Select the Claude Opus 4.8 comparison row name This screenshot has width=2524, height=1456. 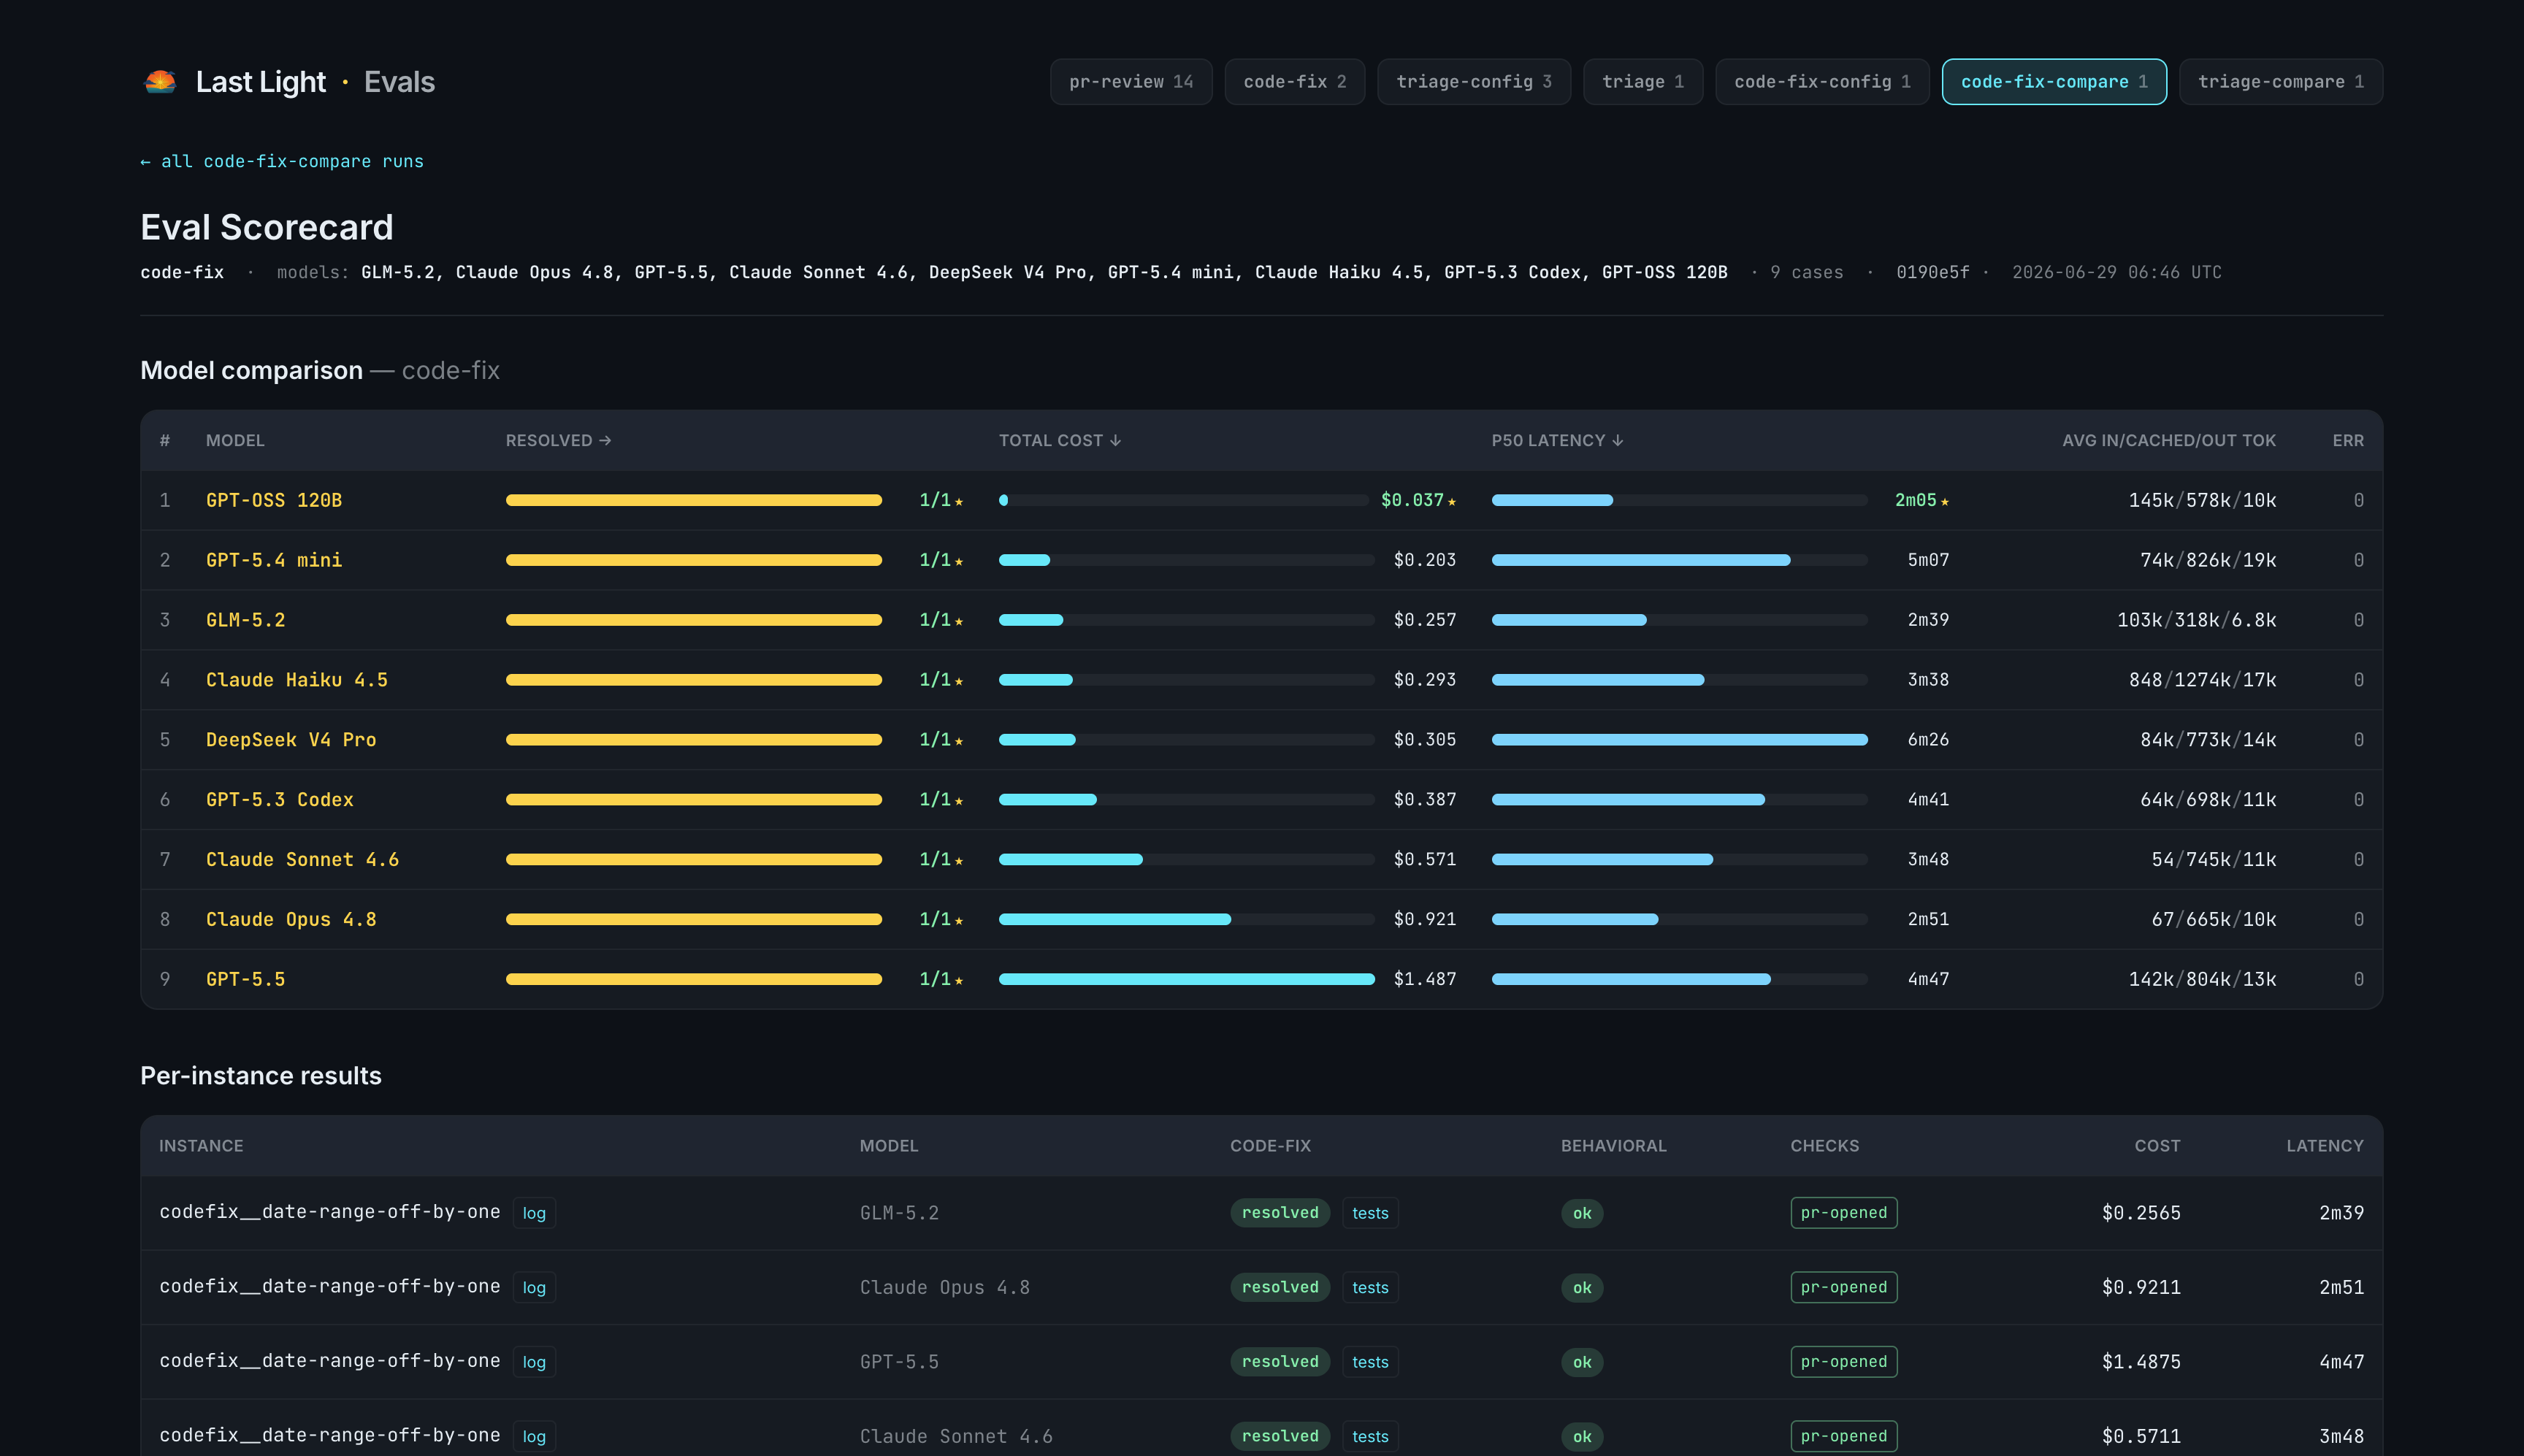pyautogui.click(x=291, y=920)
